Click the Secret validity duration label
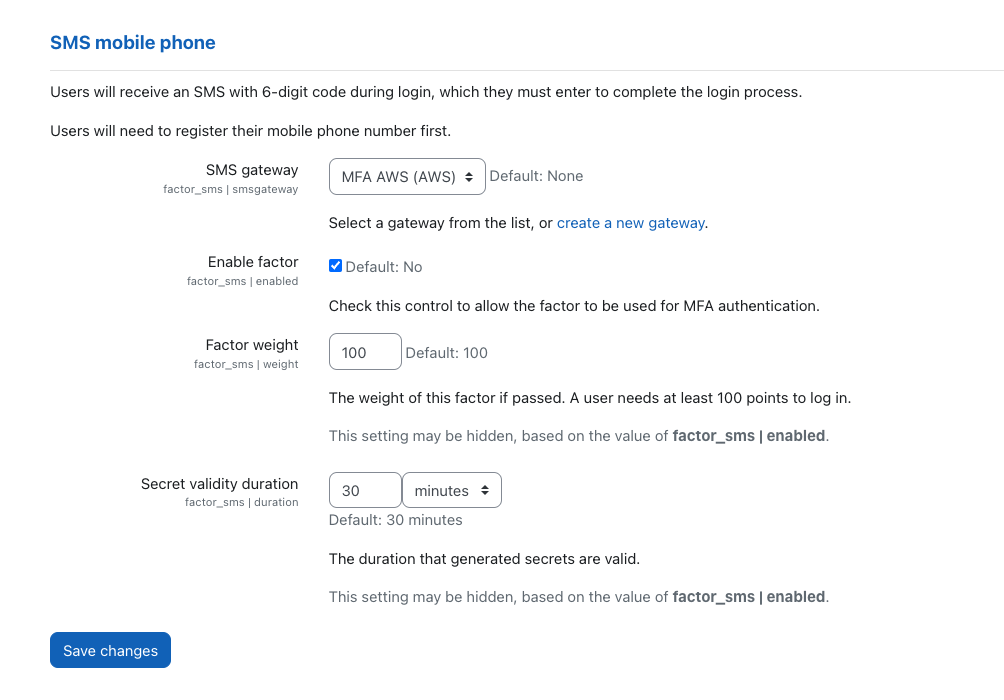This screenshot has width=1004, height=700. pyautogui.click(x=220, y=484)
